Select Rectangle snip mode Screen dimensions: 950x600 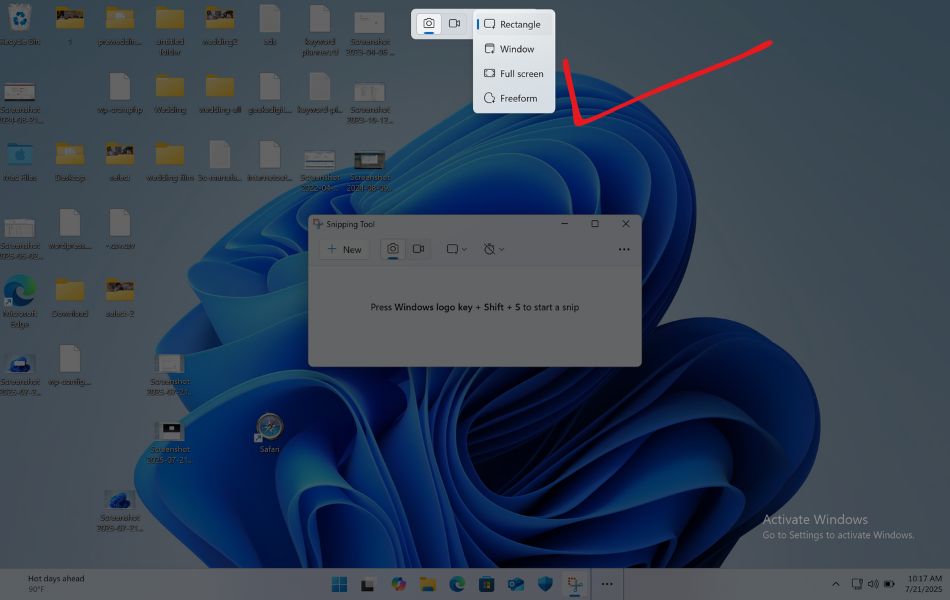(x=514, y=23)
